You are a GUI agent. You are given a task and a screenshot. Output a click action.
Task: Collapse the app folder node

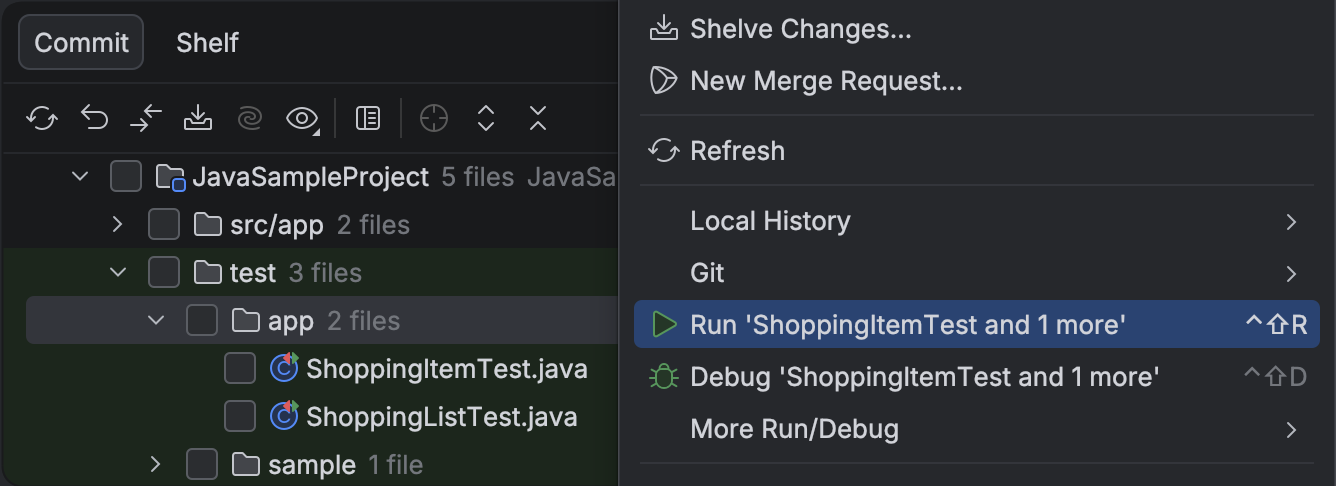pos(156,321)
